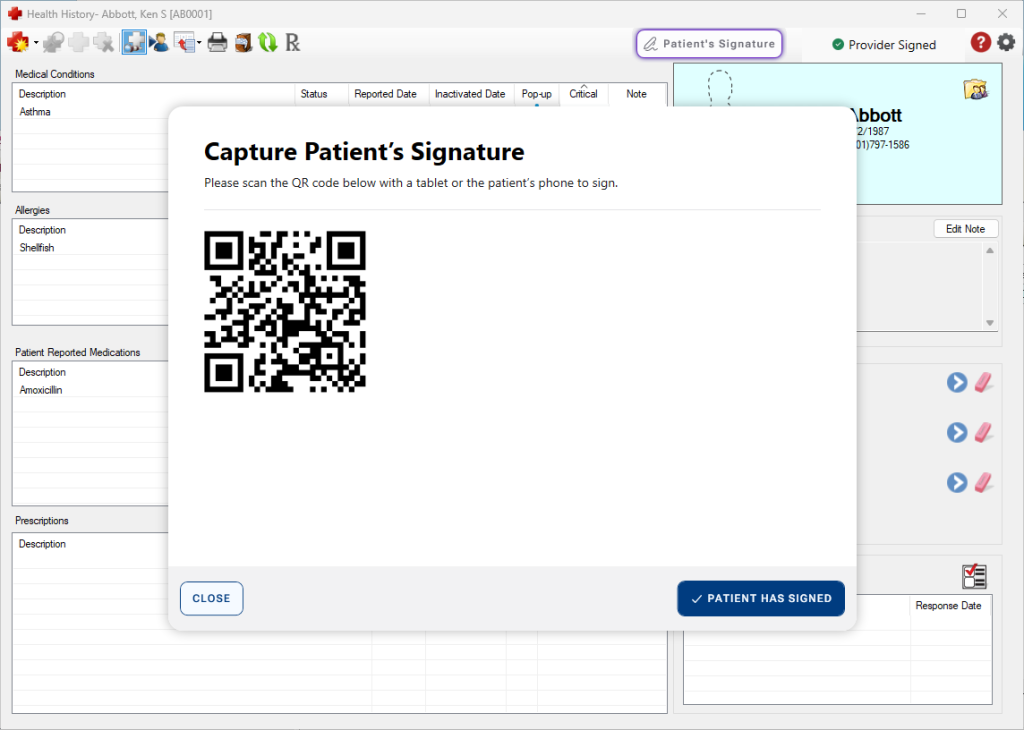This screenshot has height=730, width=1024.
Task: Click the checklist questionnaire icon
Action: click(x=973, y=576)
